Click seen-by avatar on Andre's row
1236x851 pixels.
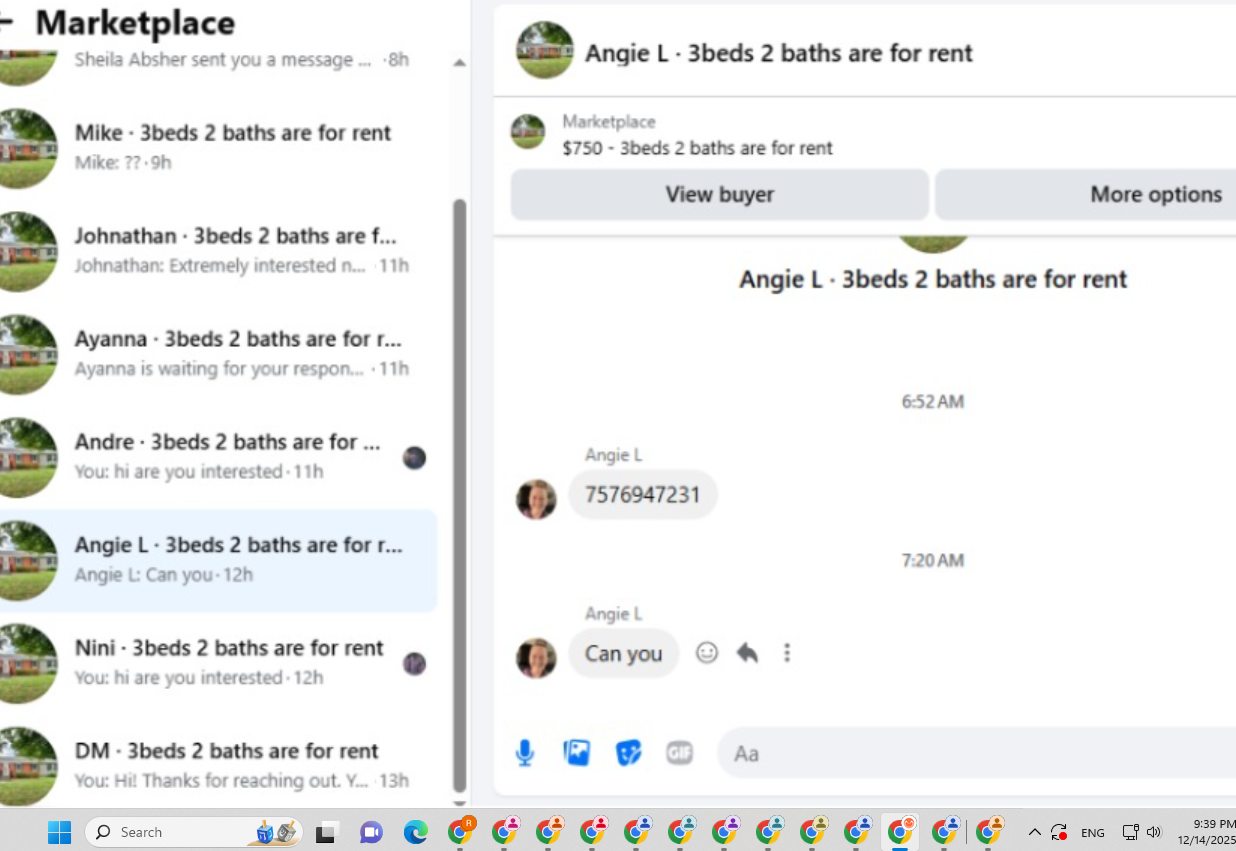414,458
